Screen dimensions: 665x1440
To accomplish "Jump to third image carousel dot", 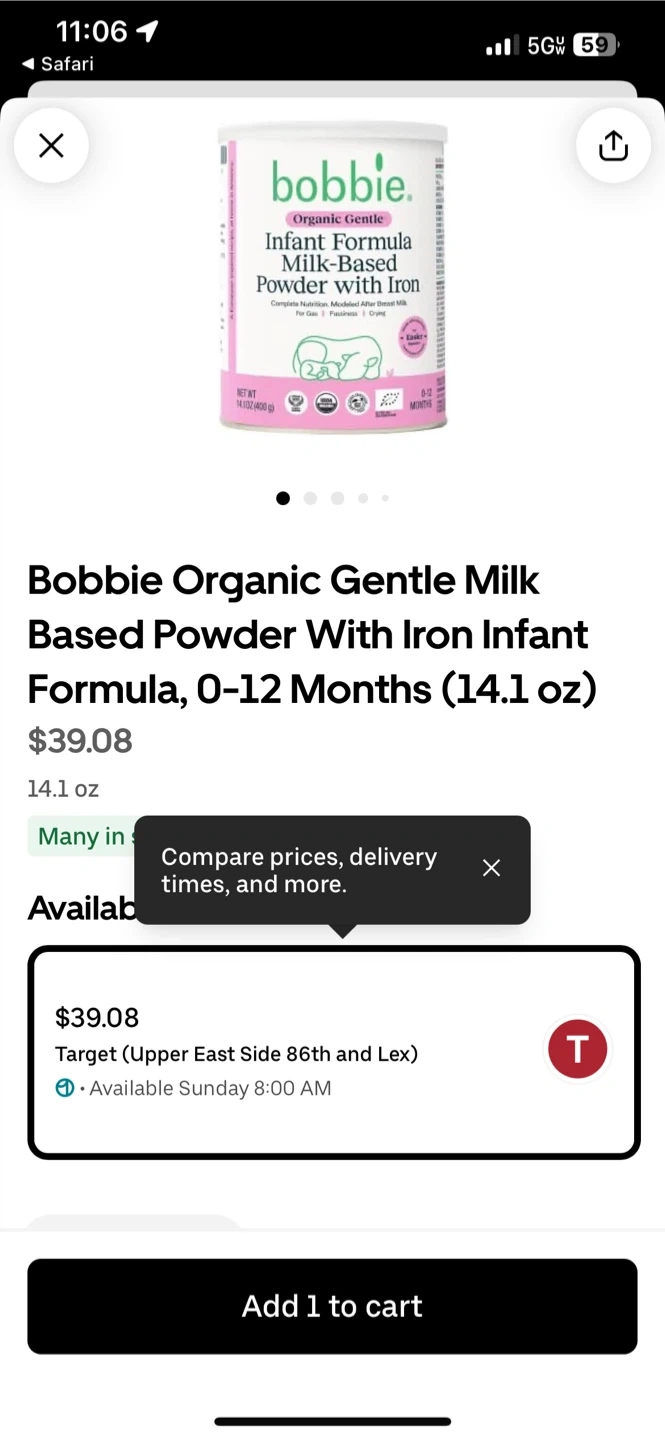I will click(x=337, y=498).
